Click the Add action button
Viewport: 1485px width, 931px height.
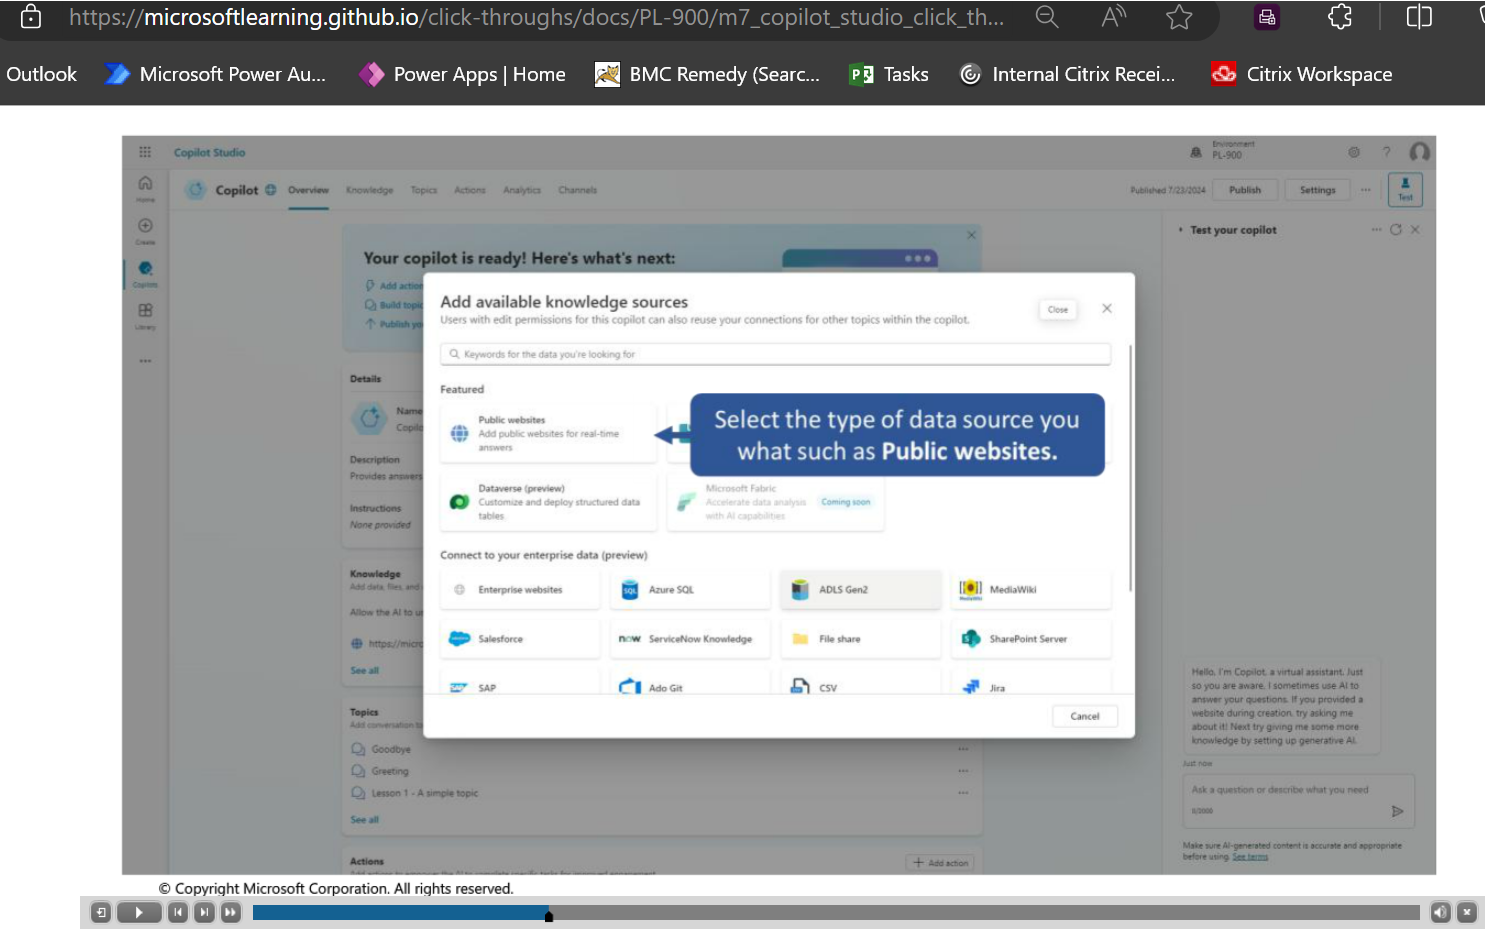(941, 862)
